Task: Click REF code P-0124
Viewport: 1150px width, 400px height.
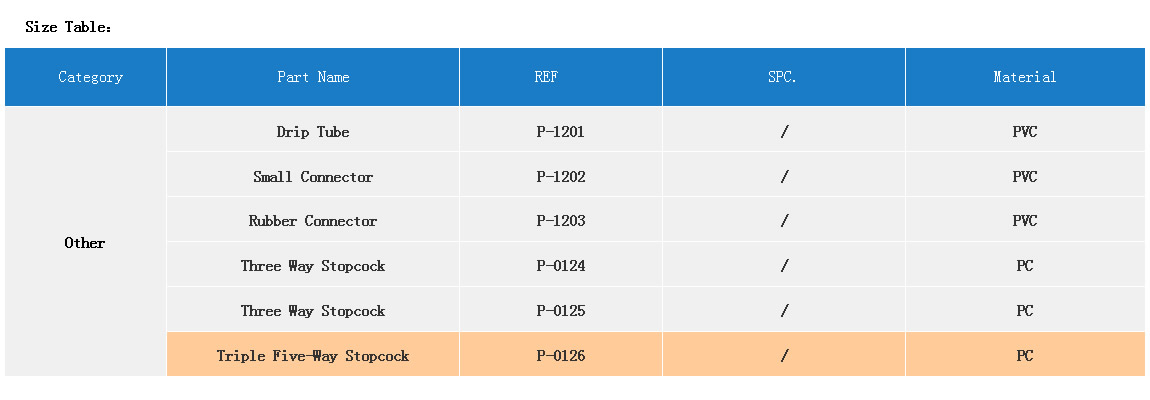Action: click(561, 266)
